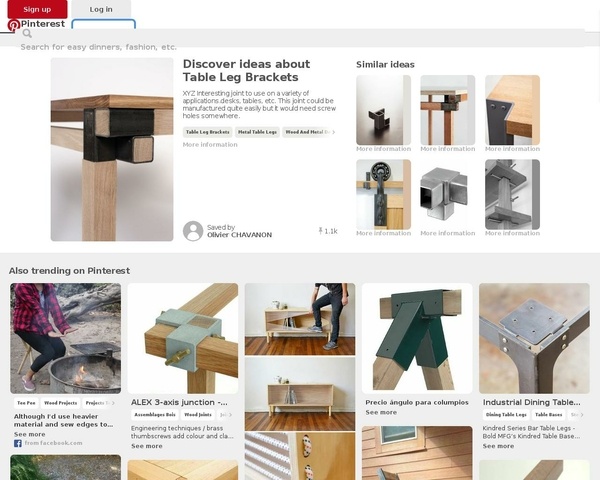Click the search magnifier icon
This screenshot has width=600, height=480.
pos(28,33)
